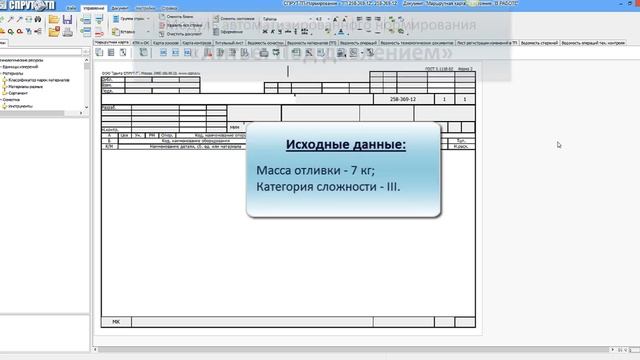
Task: Click the magnifier with red circle icon
Action: click(x=19, y=31)
